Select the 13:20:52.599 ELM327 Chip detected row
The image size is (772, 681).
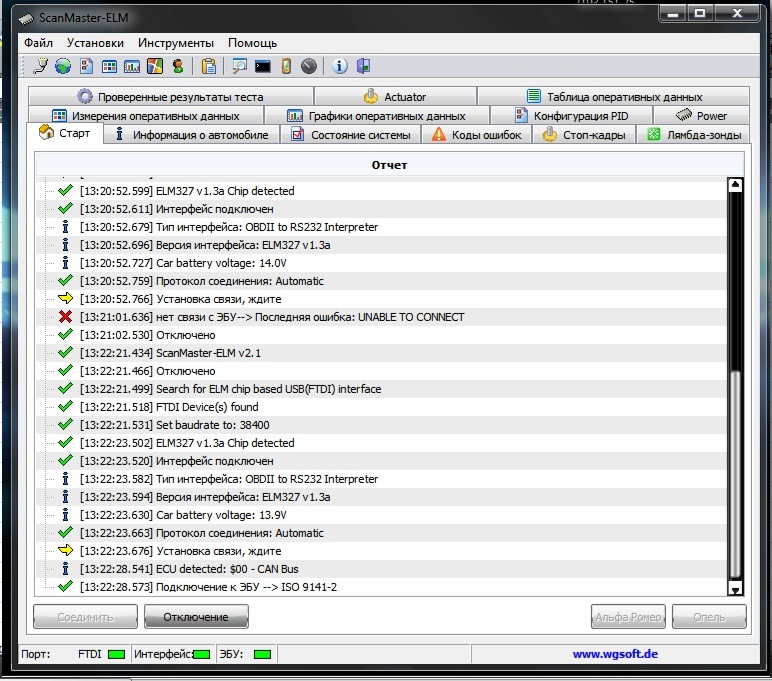(381, 191)
